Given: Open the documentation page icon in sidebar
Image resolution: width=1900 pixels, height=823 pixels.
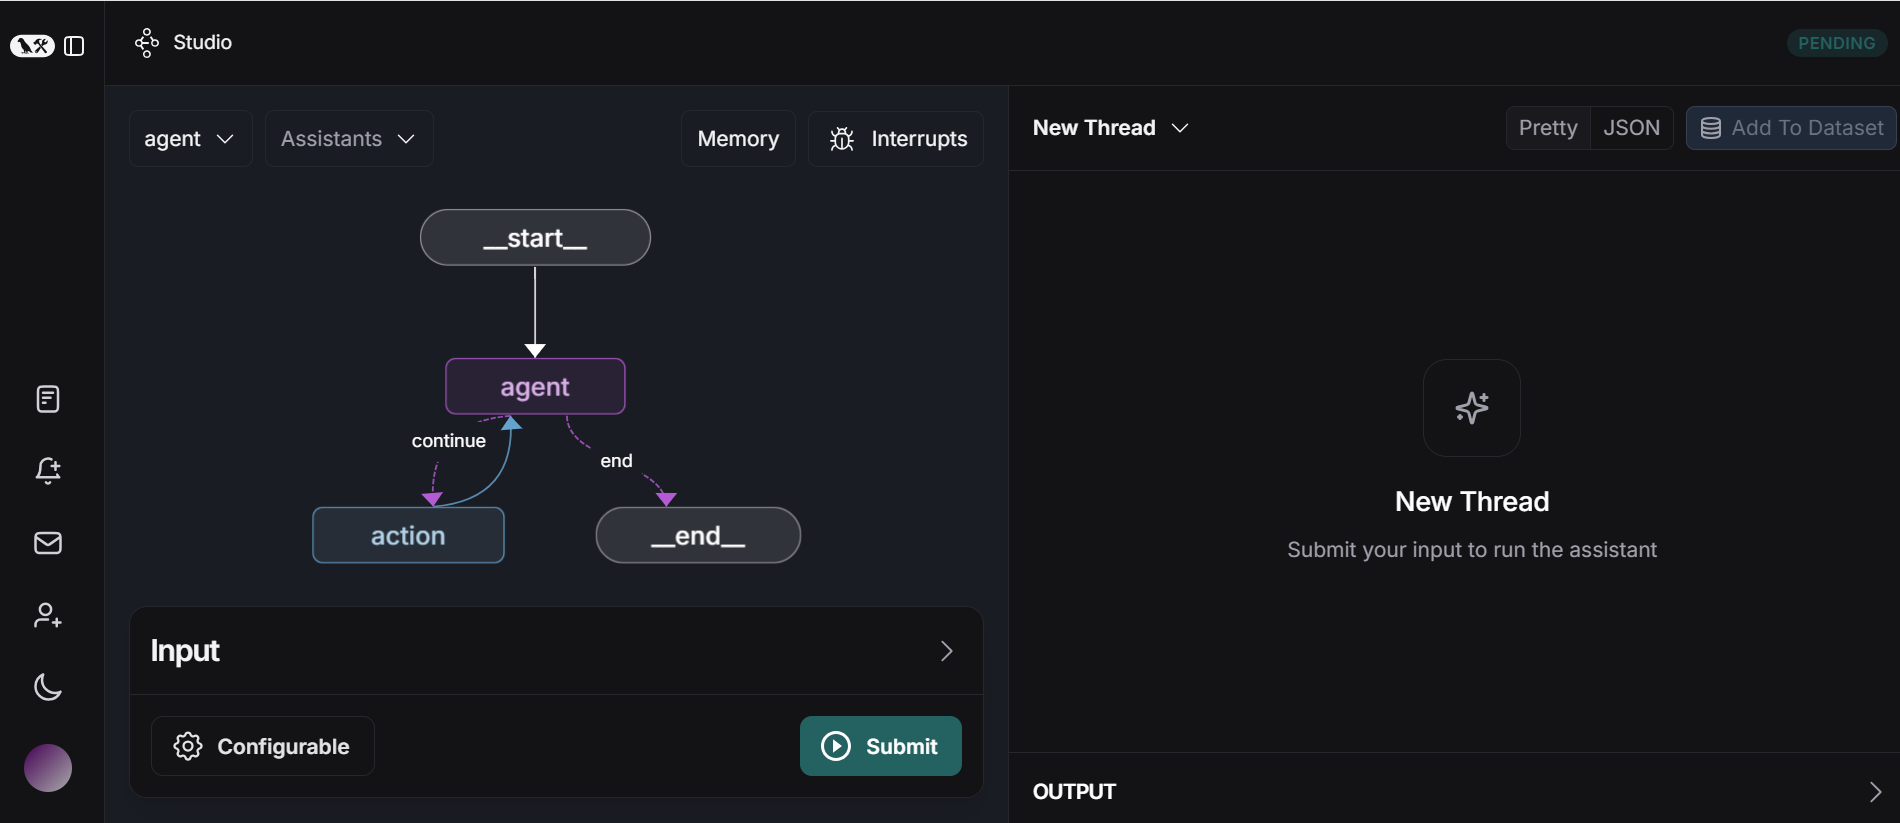Looking at the screenshot, I should coord(48,399).
